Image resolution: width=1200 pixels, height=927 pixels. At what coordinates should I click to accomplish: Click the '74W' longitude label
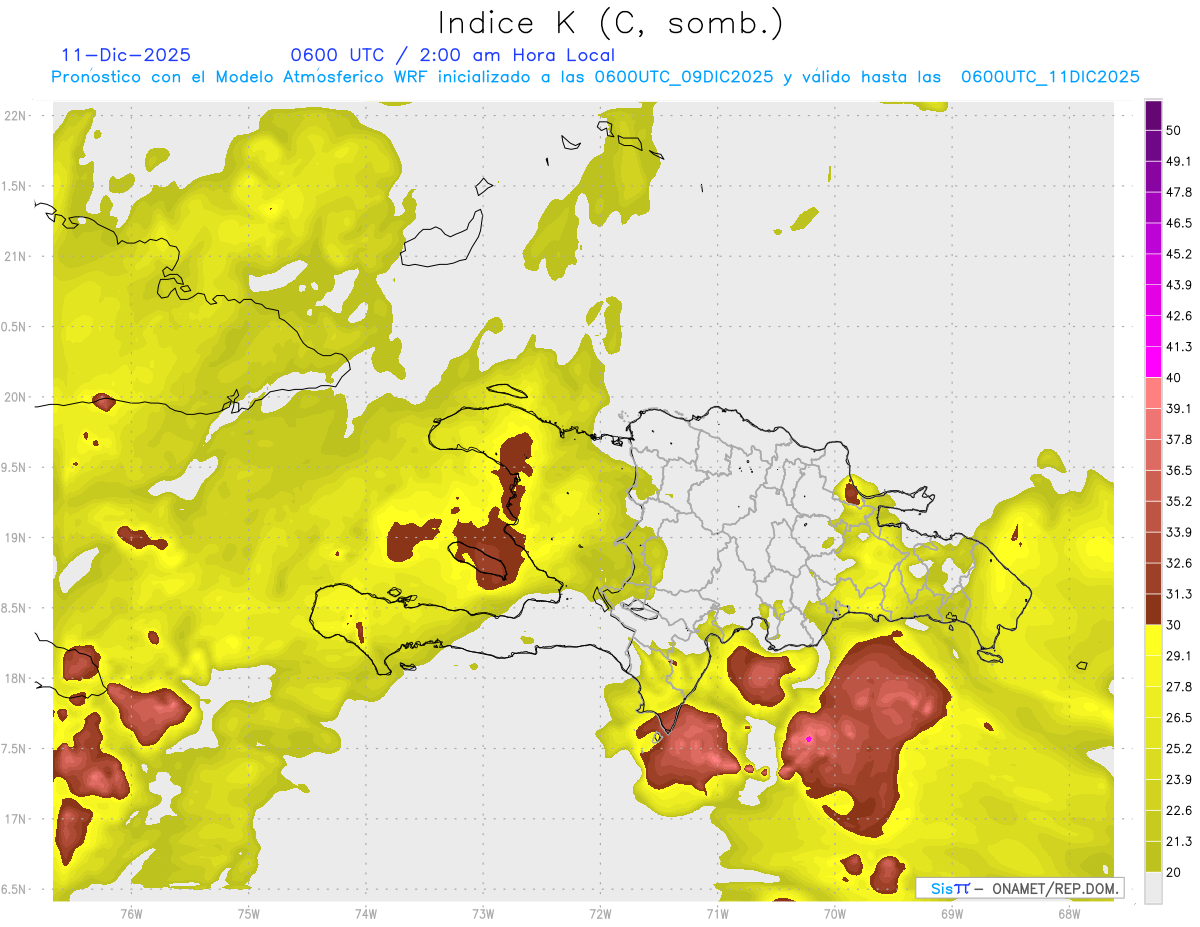(365, 914)
